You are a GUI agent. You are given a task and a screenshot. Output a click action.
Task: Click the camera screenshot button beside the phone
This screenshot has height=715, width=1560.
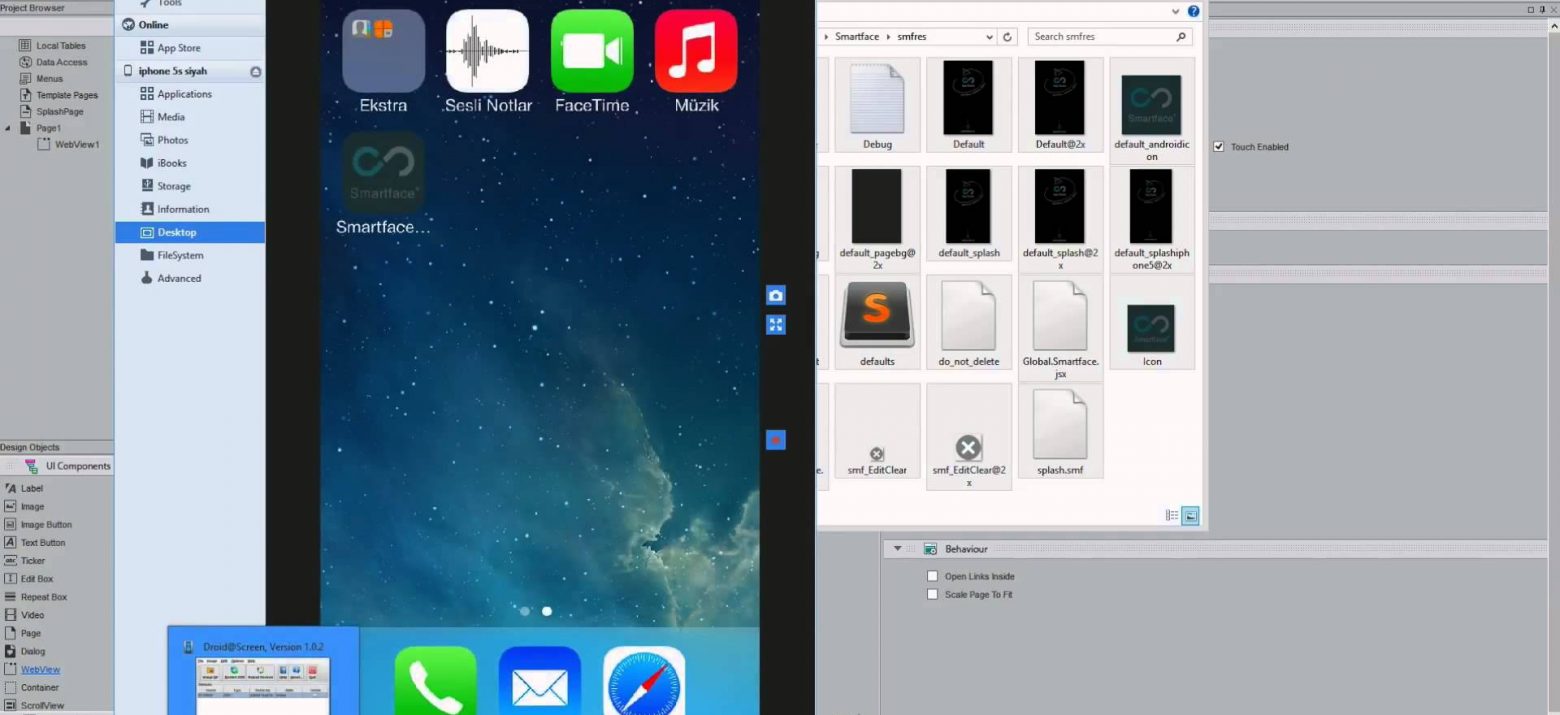pos(775,295)
